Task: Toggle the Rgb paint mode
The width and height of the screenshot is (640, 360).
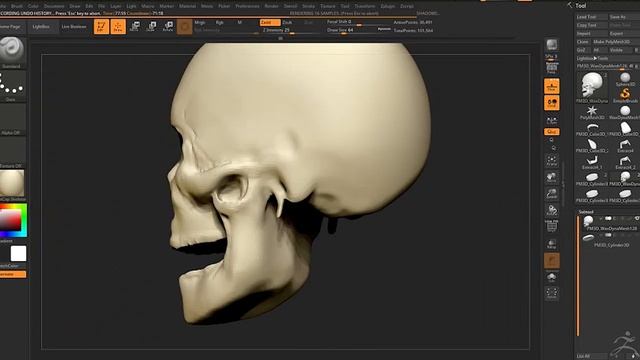Action: point(220,22)
